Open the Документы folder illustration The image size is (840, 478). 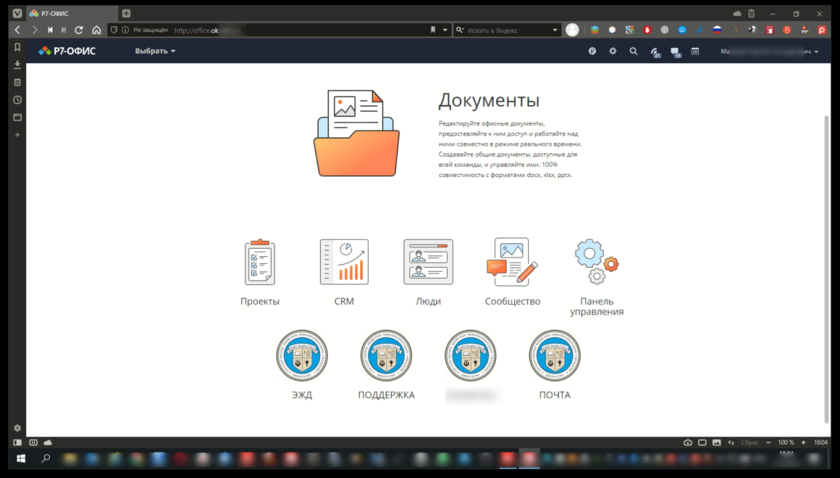tap(356, 134)
